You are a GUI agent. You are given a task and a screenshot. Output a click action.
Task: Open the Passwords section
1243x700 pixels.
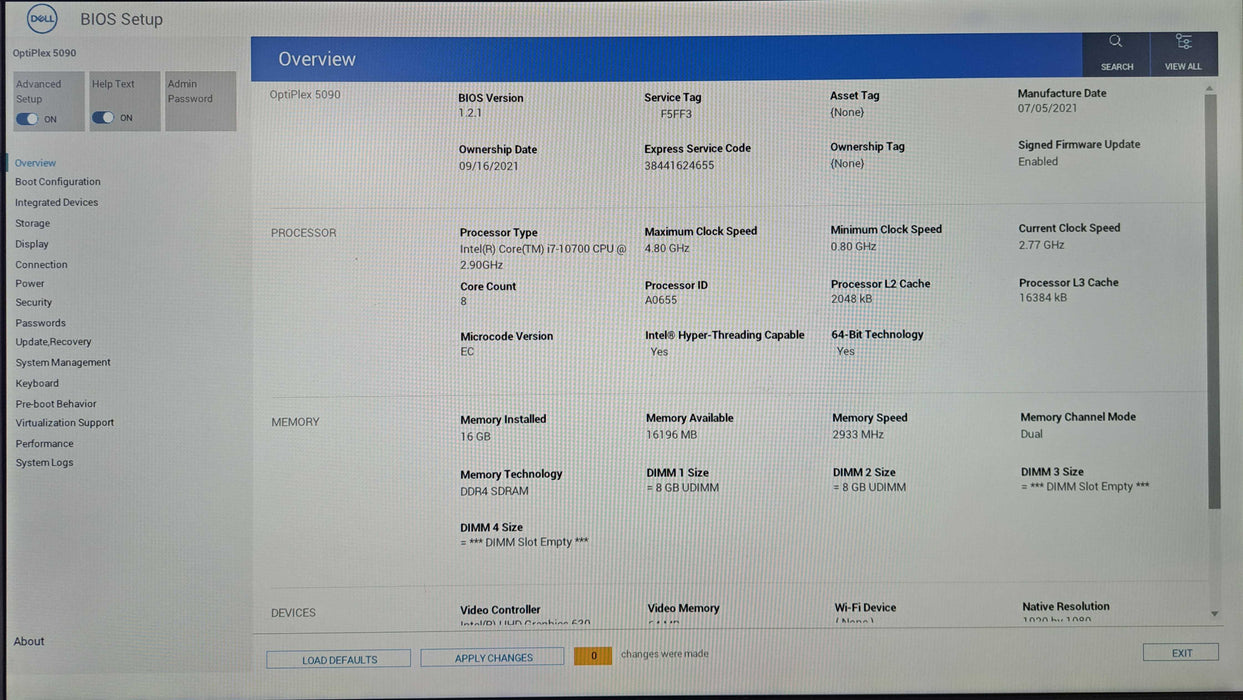pyautogui.click(x=40, y=323)
